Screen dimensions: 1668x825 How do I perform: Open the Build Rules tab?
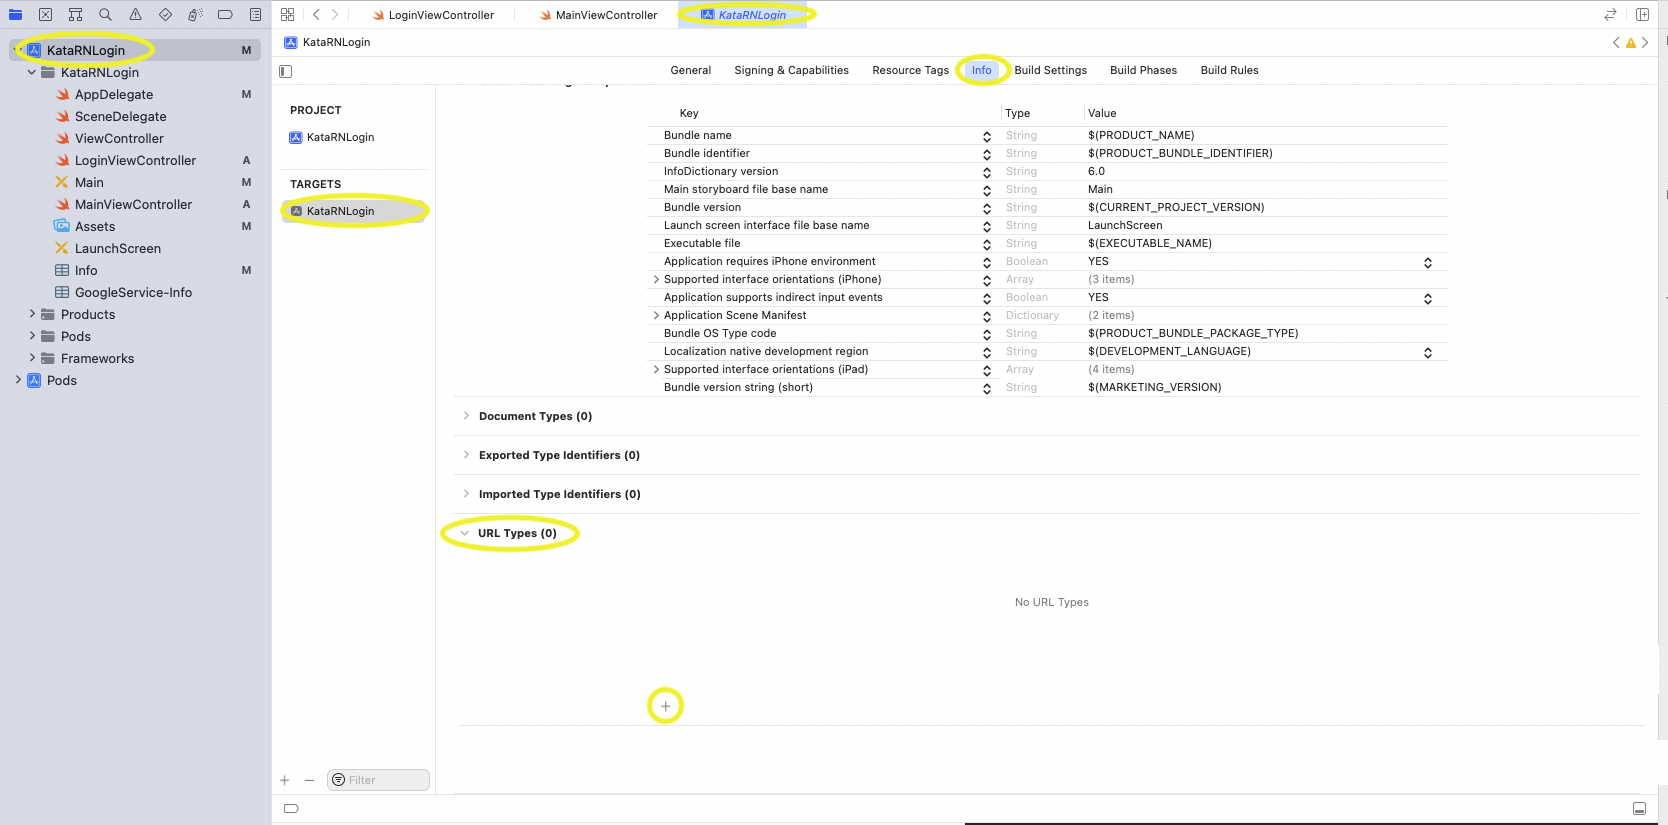tap(1229, 71)
